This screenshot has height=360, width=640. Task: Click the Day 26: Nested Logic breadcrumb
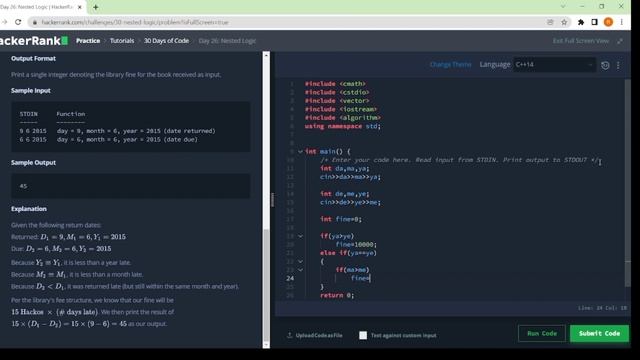[227, 41]
